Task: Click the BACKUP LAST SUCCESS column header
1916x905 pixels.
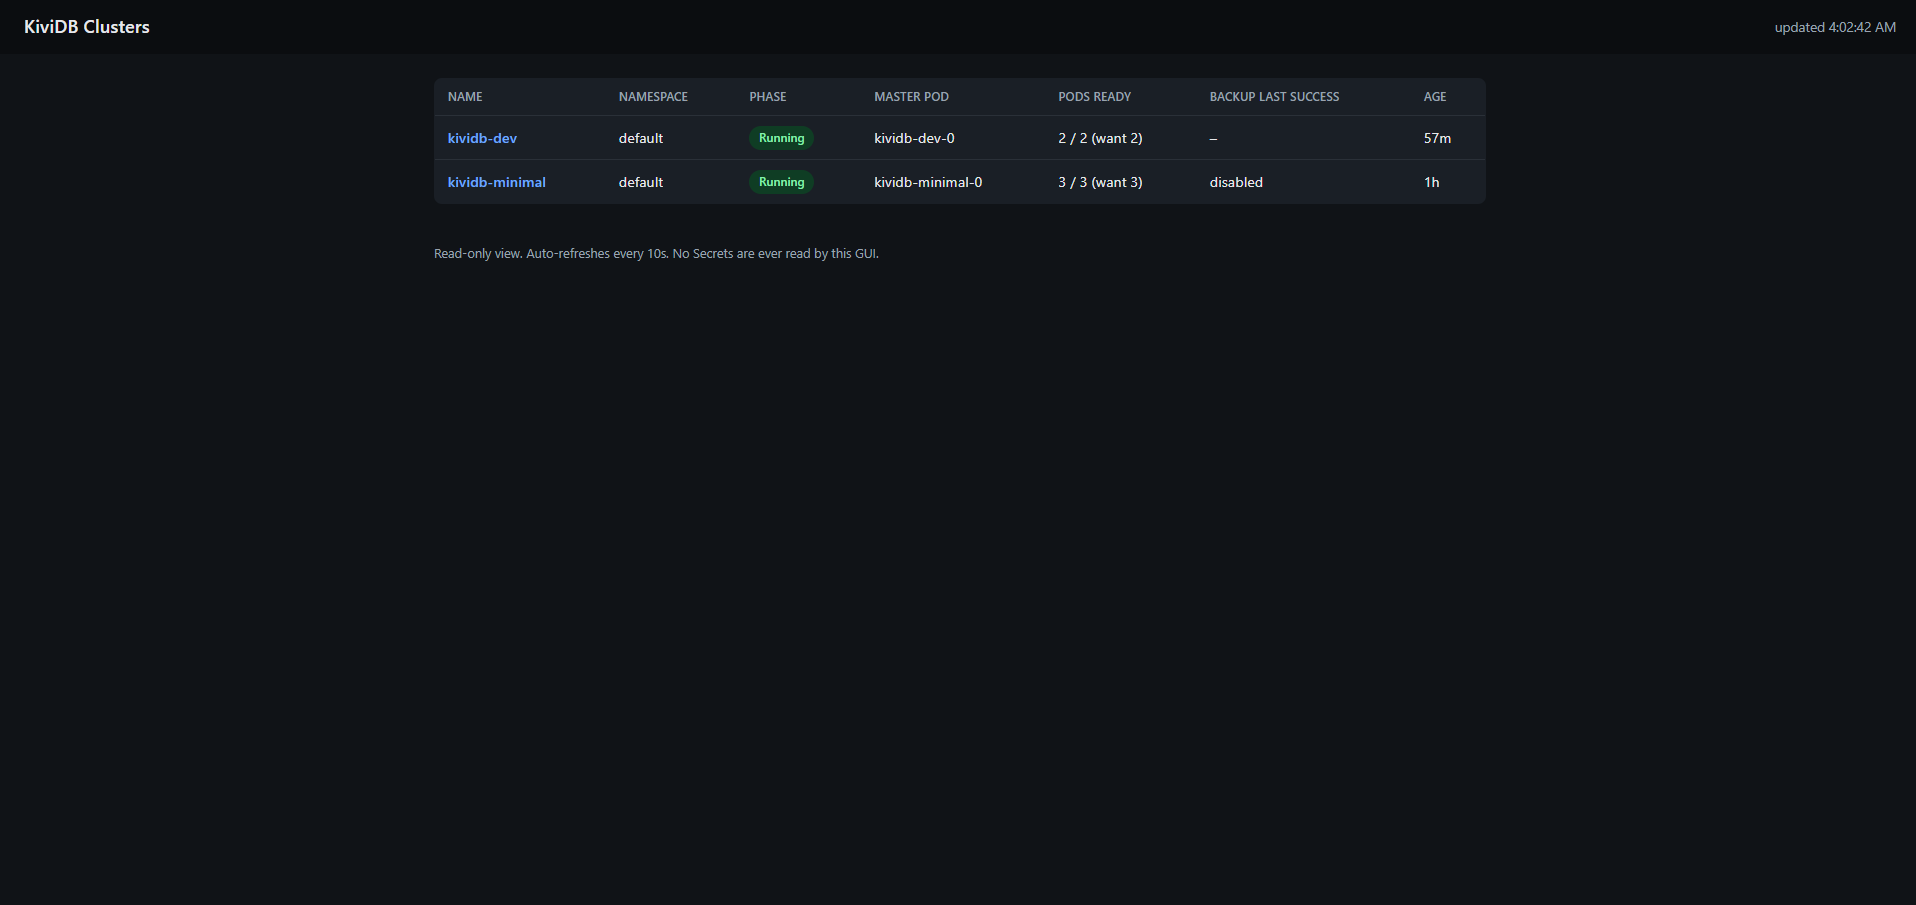Action: [1274, 97]
